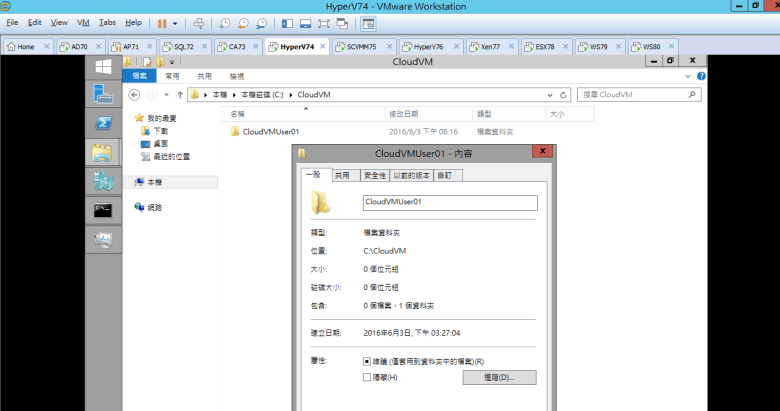Image resolution: width=780 pixels, height=411 pixels.
Task: Open the Windows Start button in guest
Action: click(103, 66)
